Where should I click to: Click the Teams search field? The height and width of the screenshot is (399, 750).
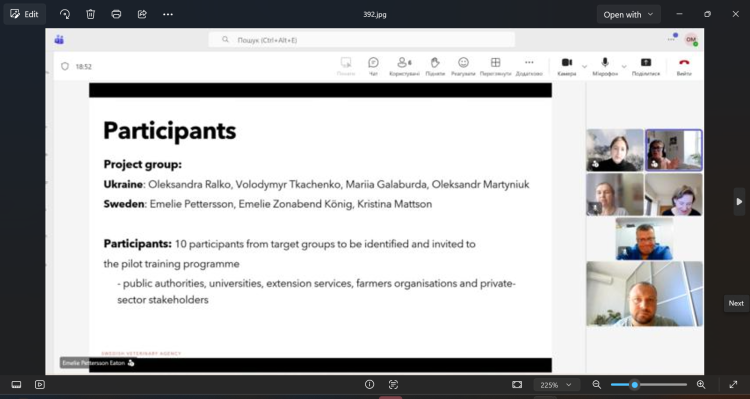click(362, 40)
